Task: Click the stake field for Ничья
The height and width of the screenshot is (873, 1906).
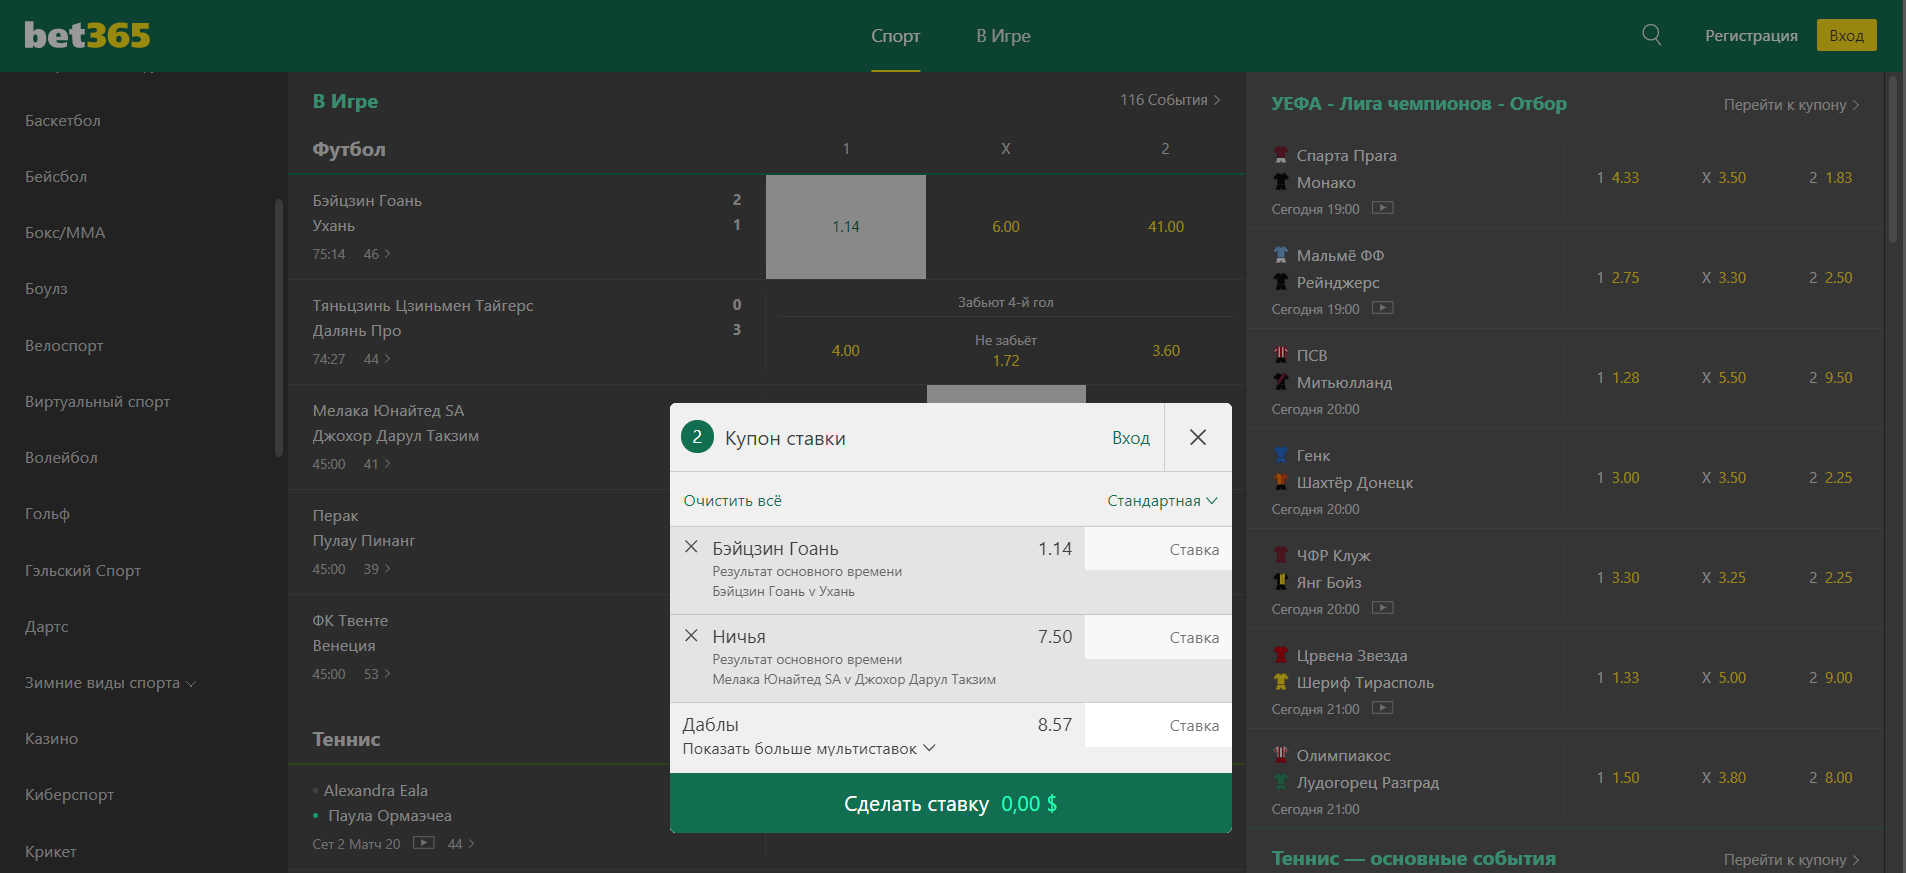Action: tap(1158, 637)
